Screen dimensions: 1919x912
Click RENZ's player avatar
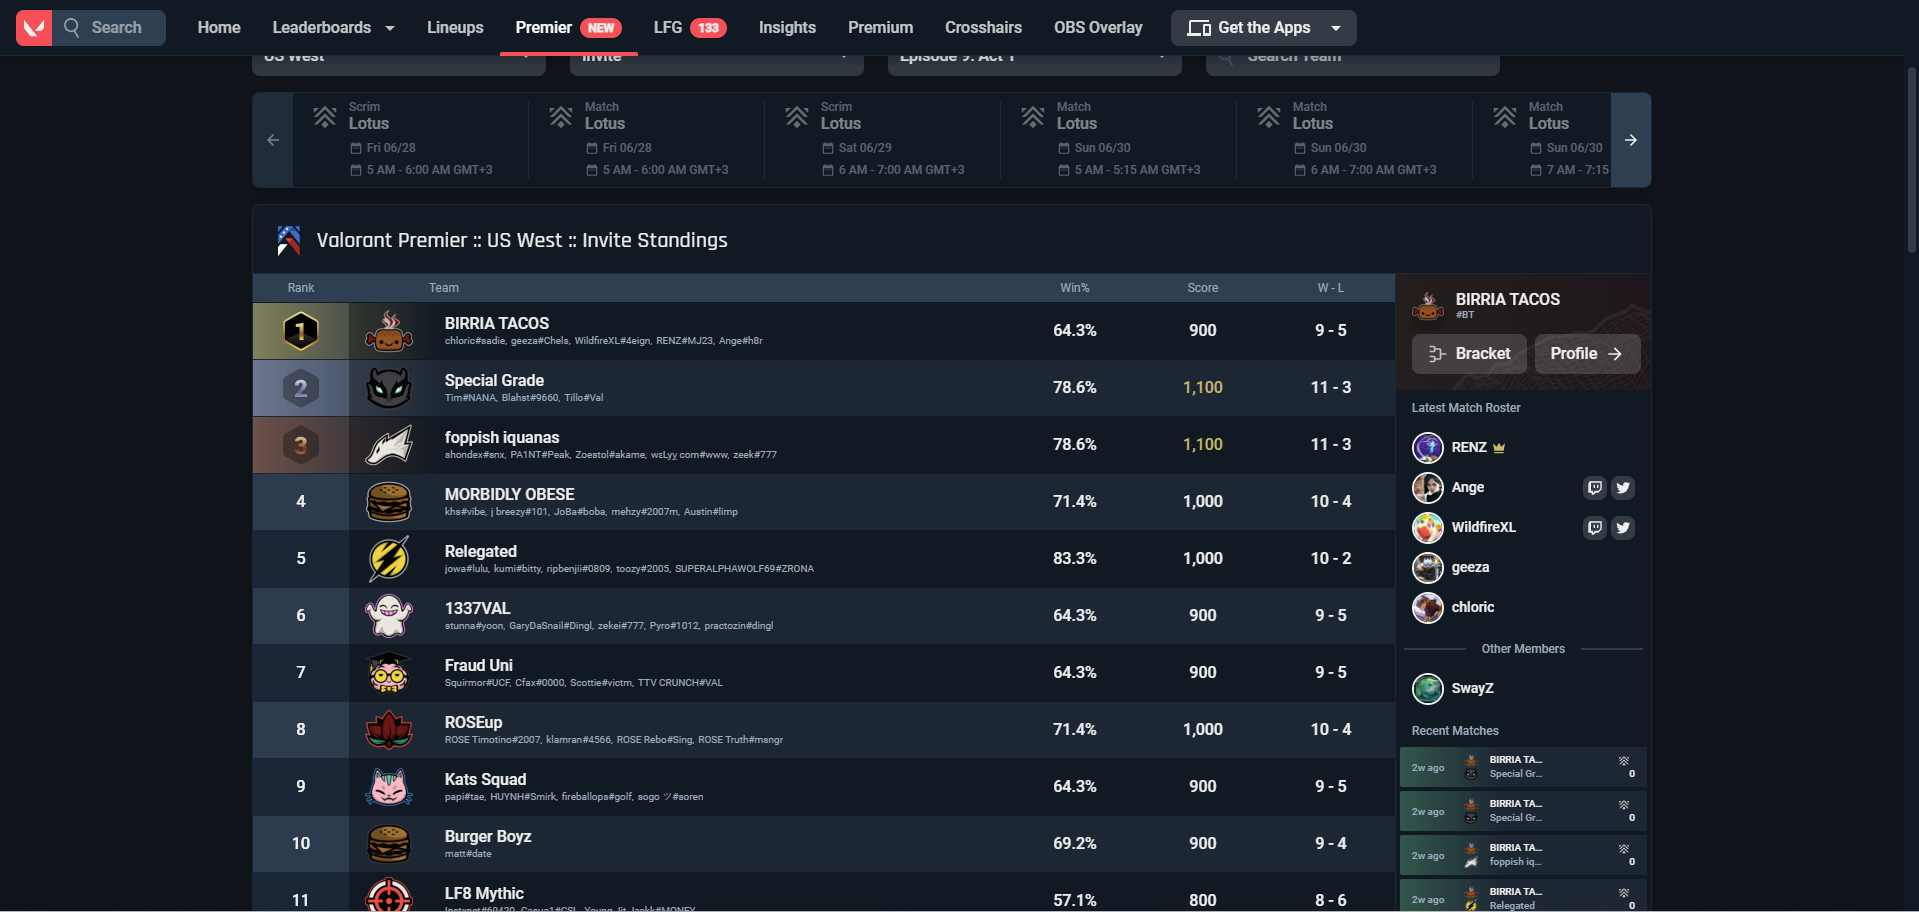tap(1428, 448)
